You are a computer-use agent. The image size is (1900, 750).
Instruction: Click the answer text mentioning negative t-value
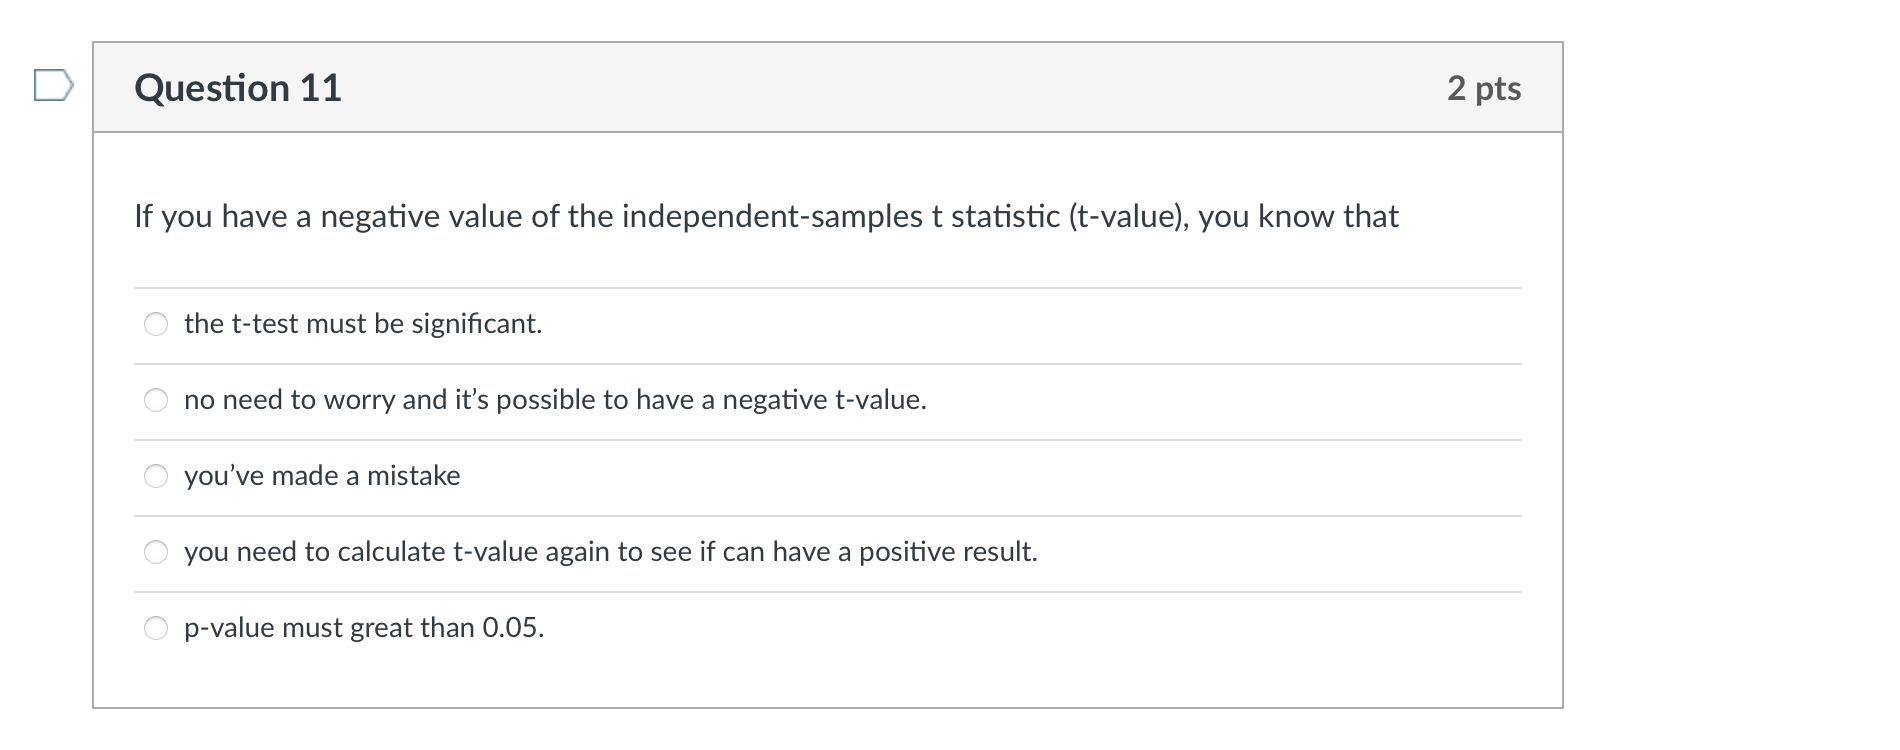[555, 400]
